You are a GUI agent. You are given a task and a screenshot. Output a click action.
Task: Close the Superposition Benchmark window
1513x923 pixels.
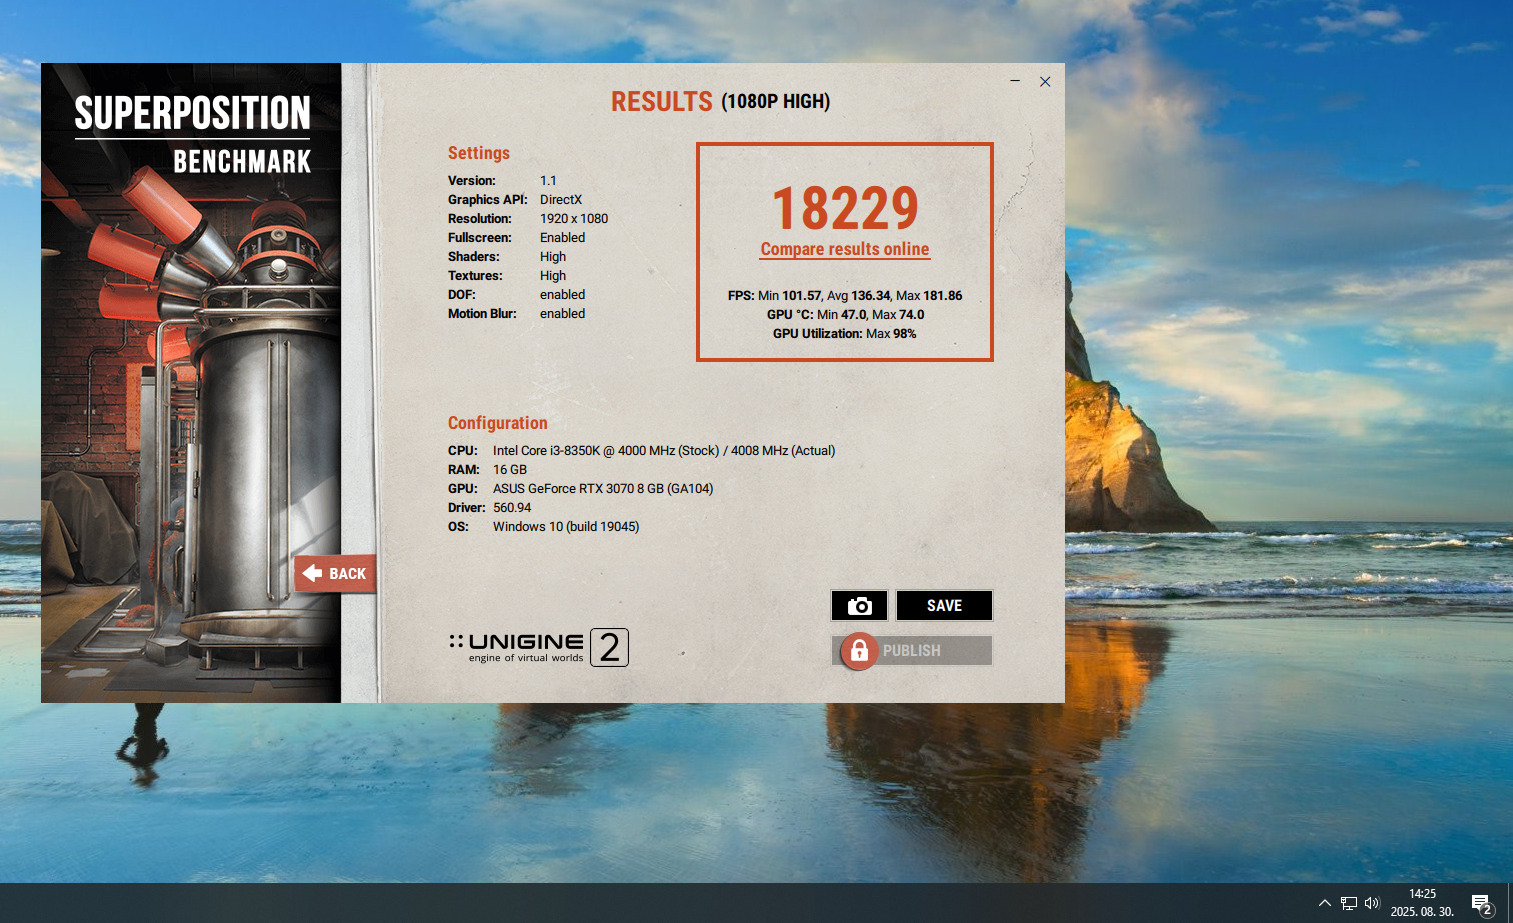(x=1045, y=82)
